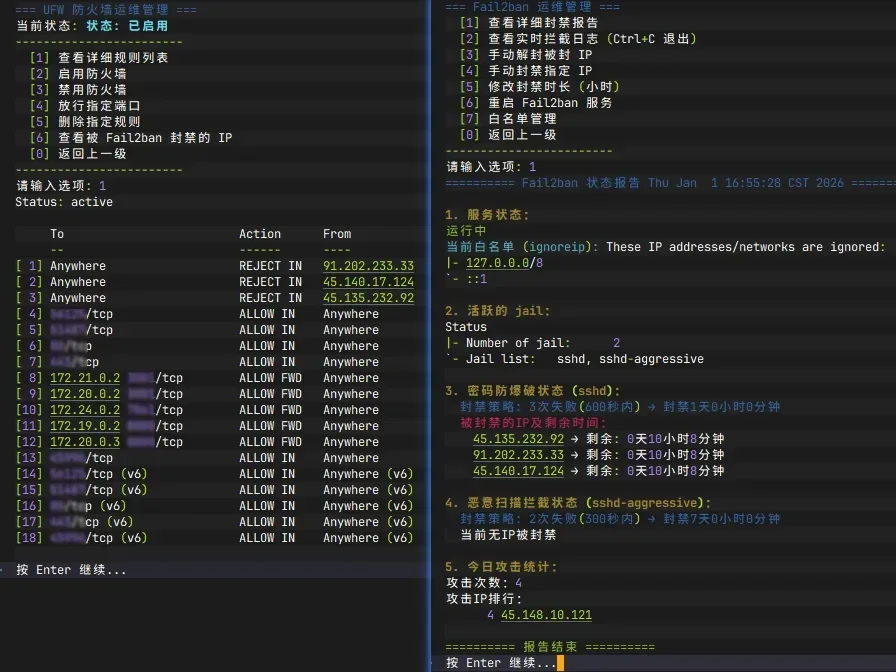Click the UFW pane 按 Enter 继续 prompt

(71, 570)
